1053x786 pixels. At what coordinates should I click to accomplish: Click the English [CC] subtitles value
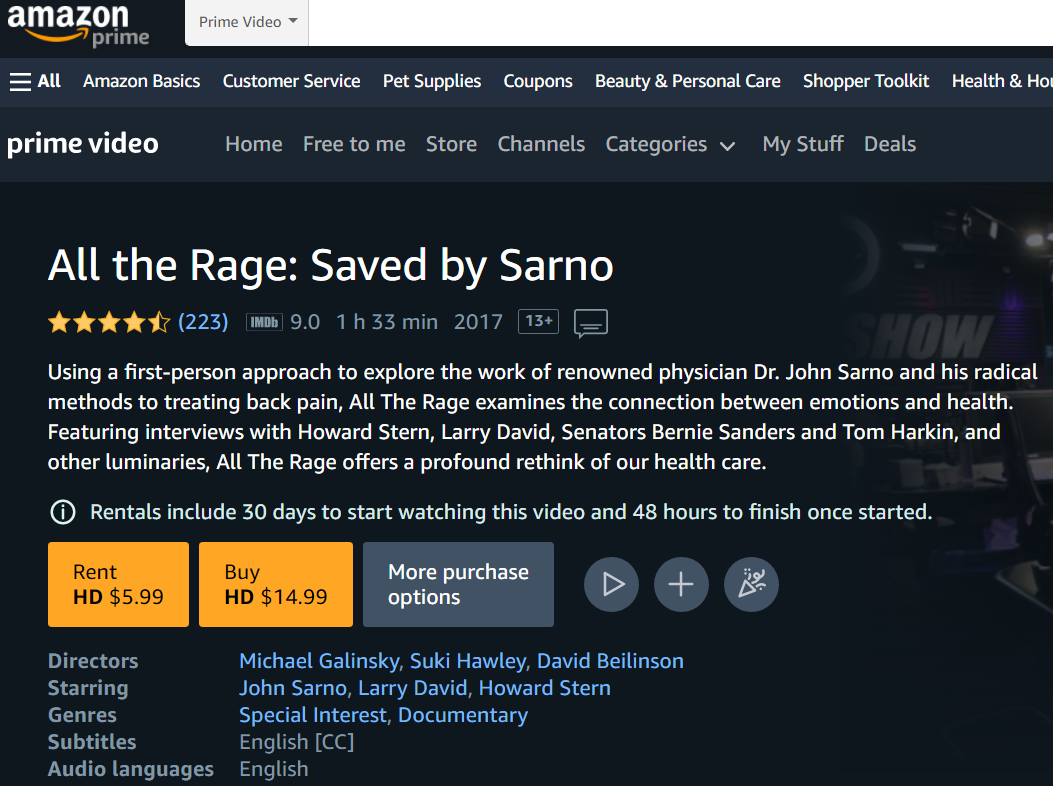click(x=296, y=742)
